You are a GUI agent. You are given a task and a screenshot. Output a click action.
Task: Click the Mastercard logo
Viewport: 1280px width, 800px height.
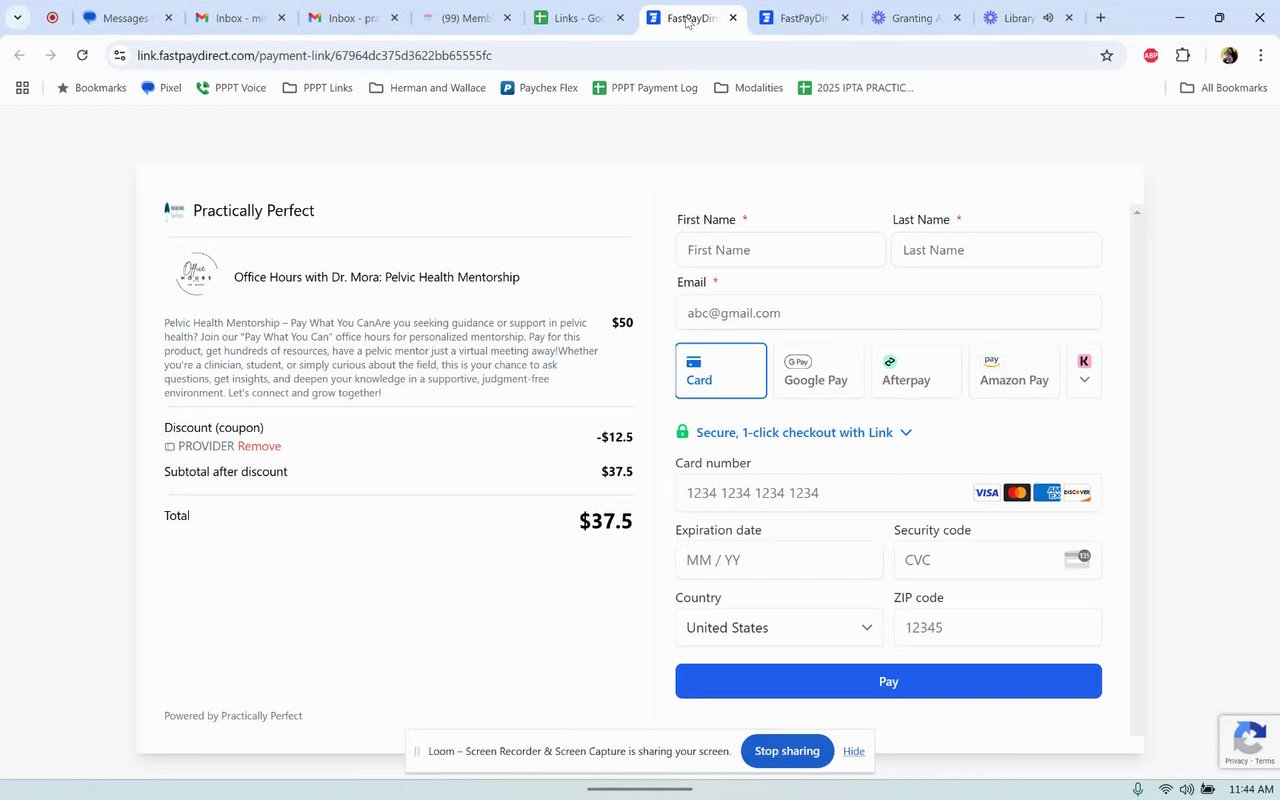1017,493
